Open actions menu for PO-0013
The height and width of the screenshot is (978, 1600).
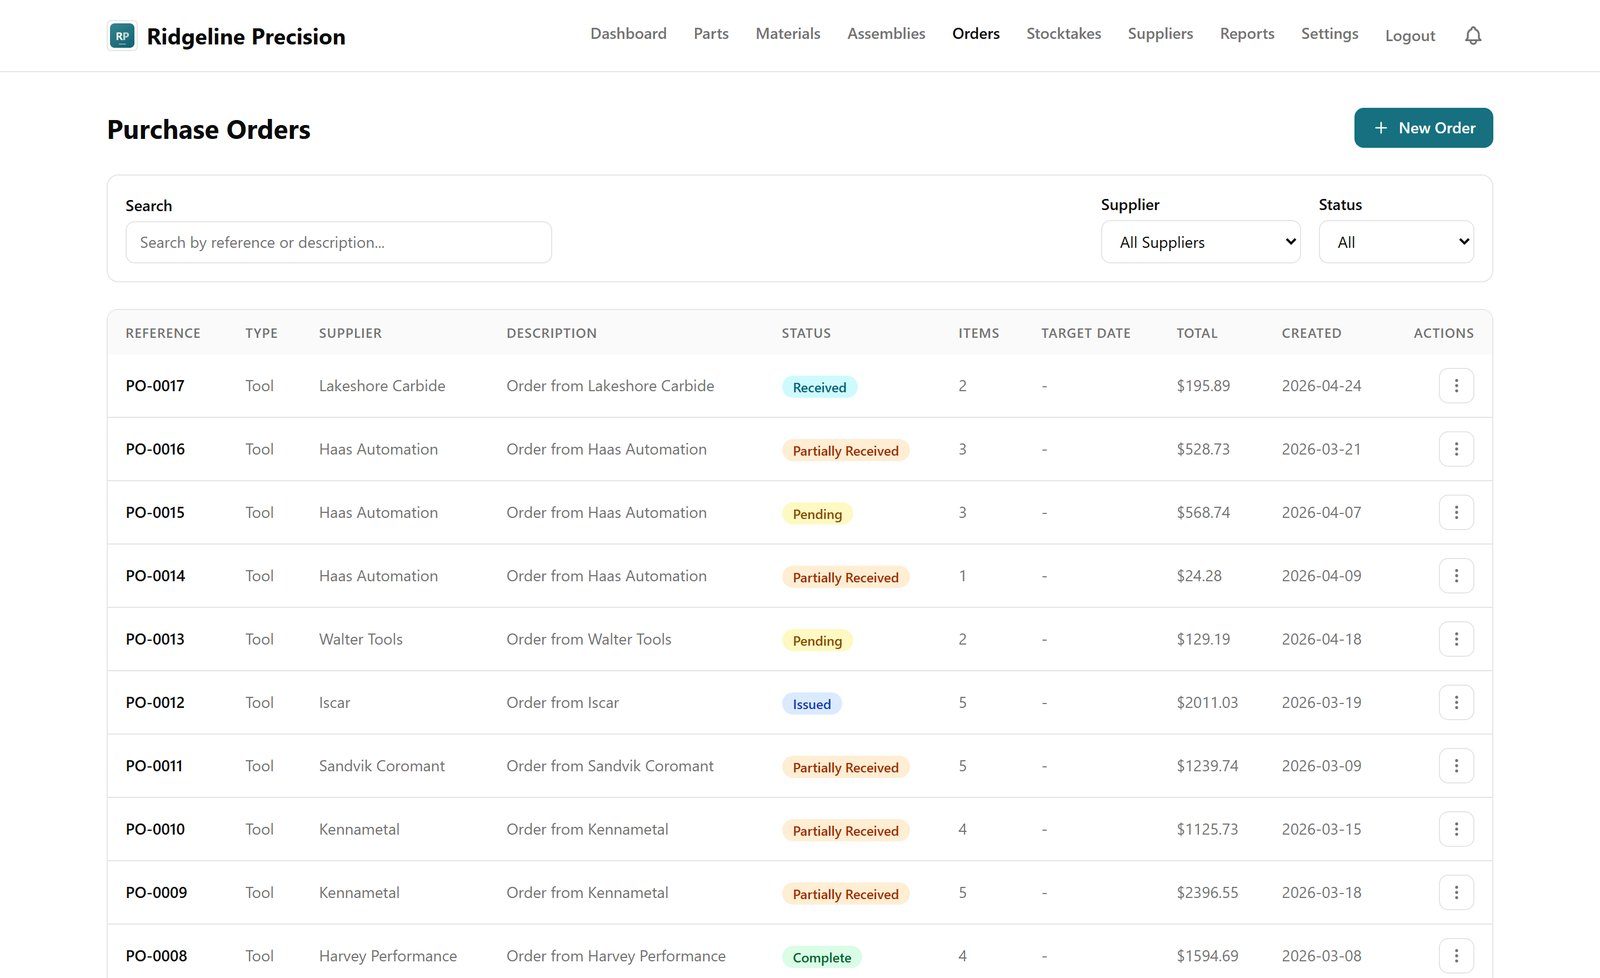tap(1456, 639)
